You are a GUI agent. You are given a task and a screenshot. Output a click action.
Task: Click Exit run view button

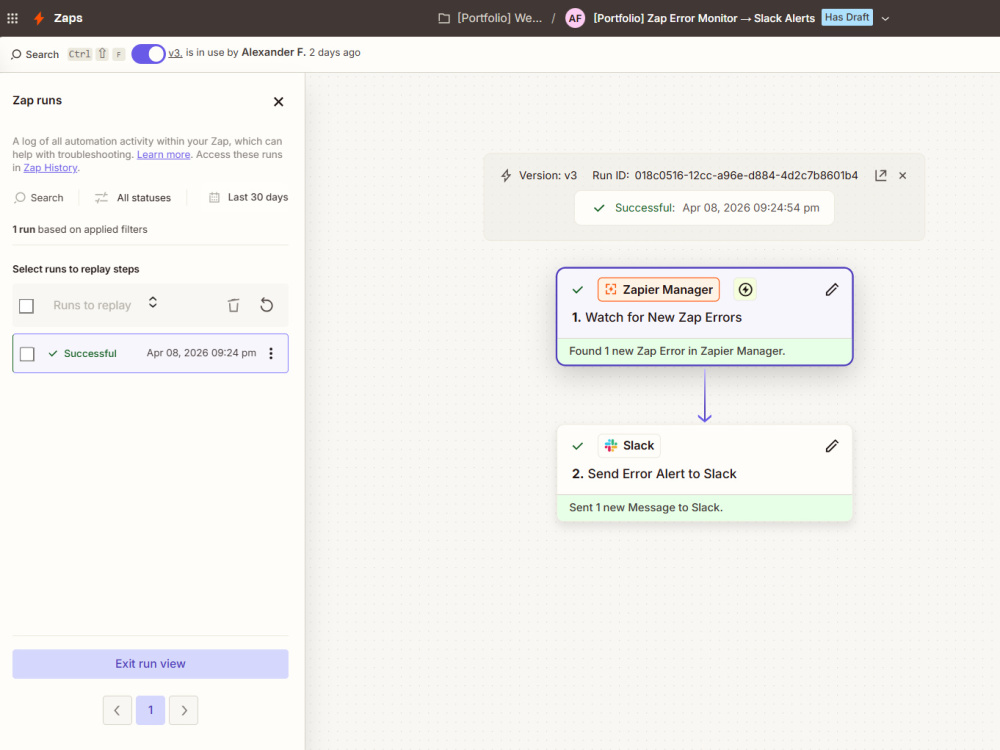151,664
